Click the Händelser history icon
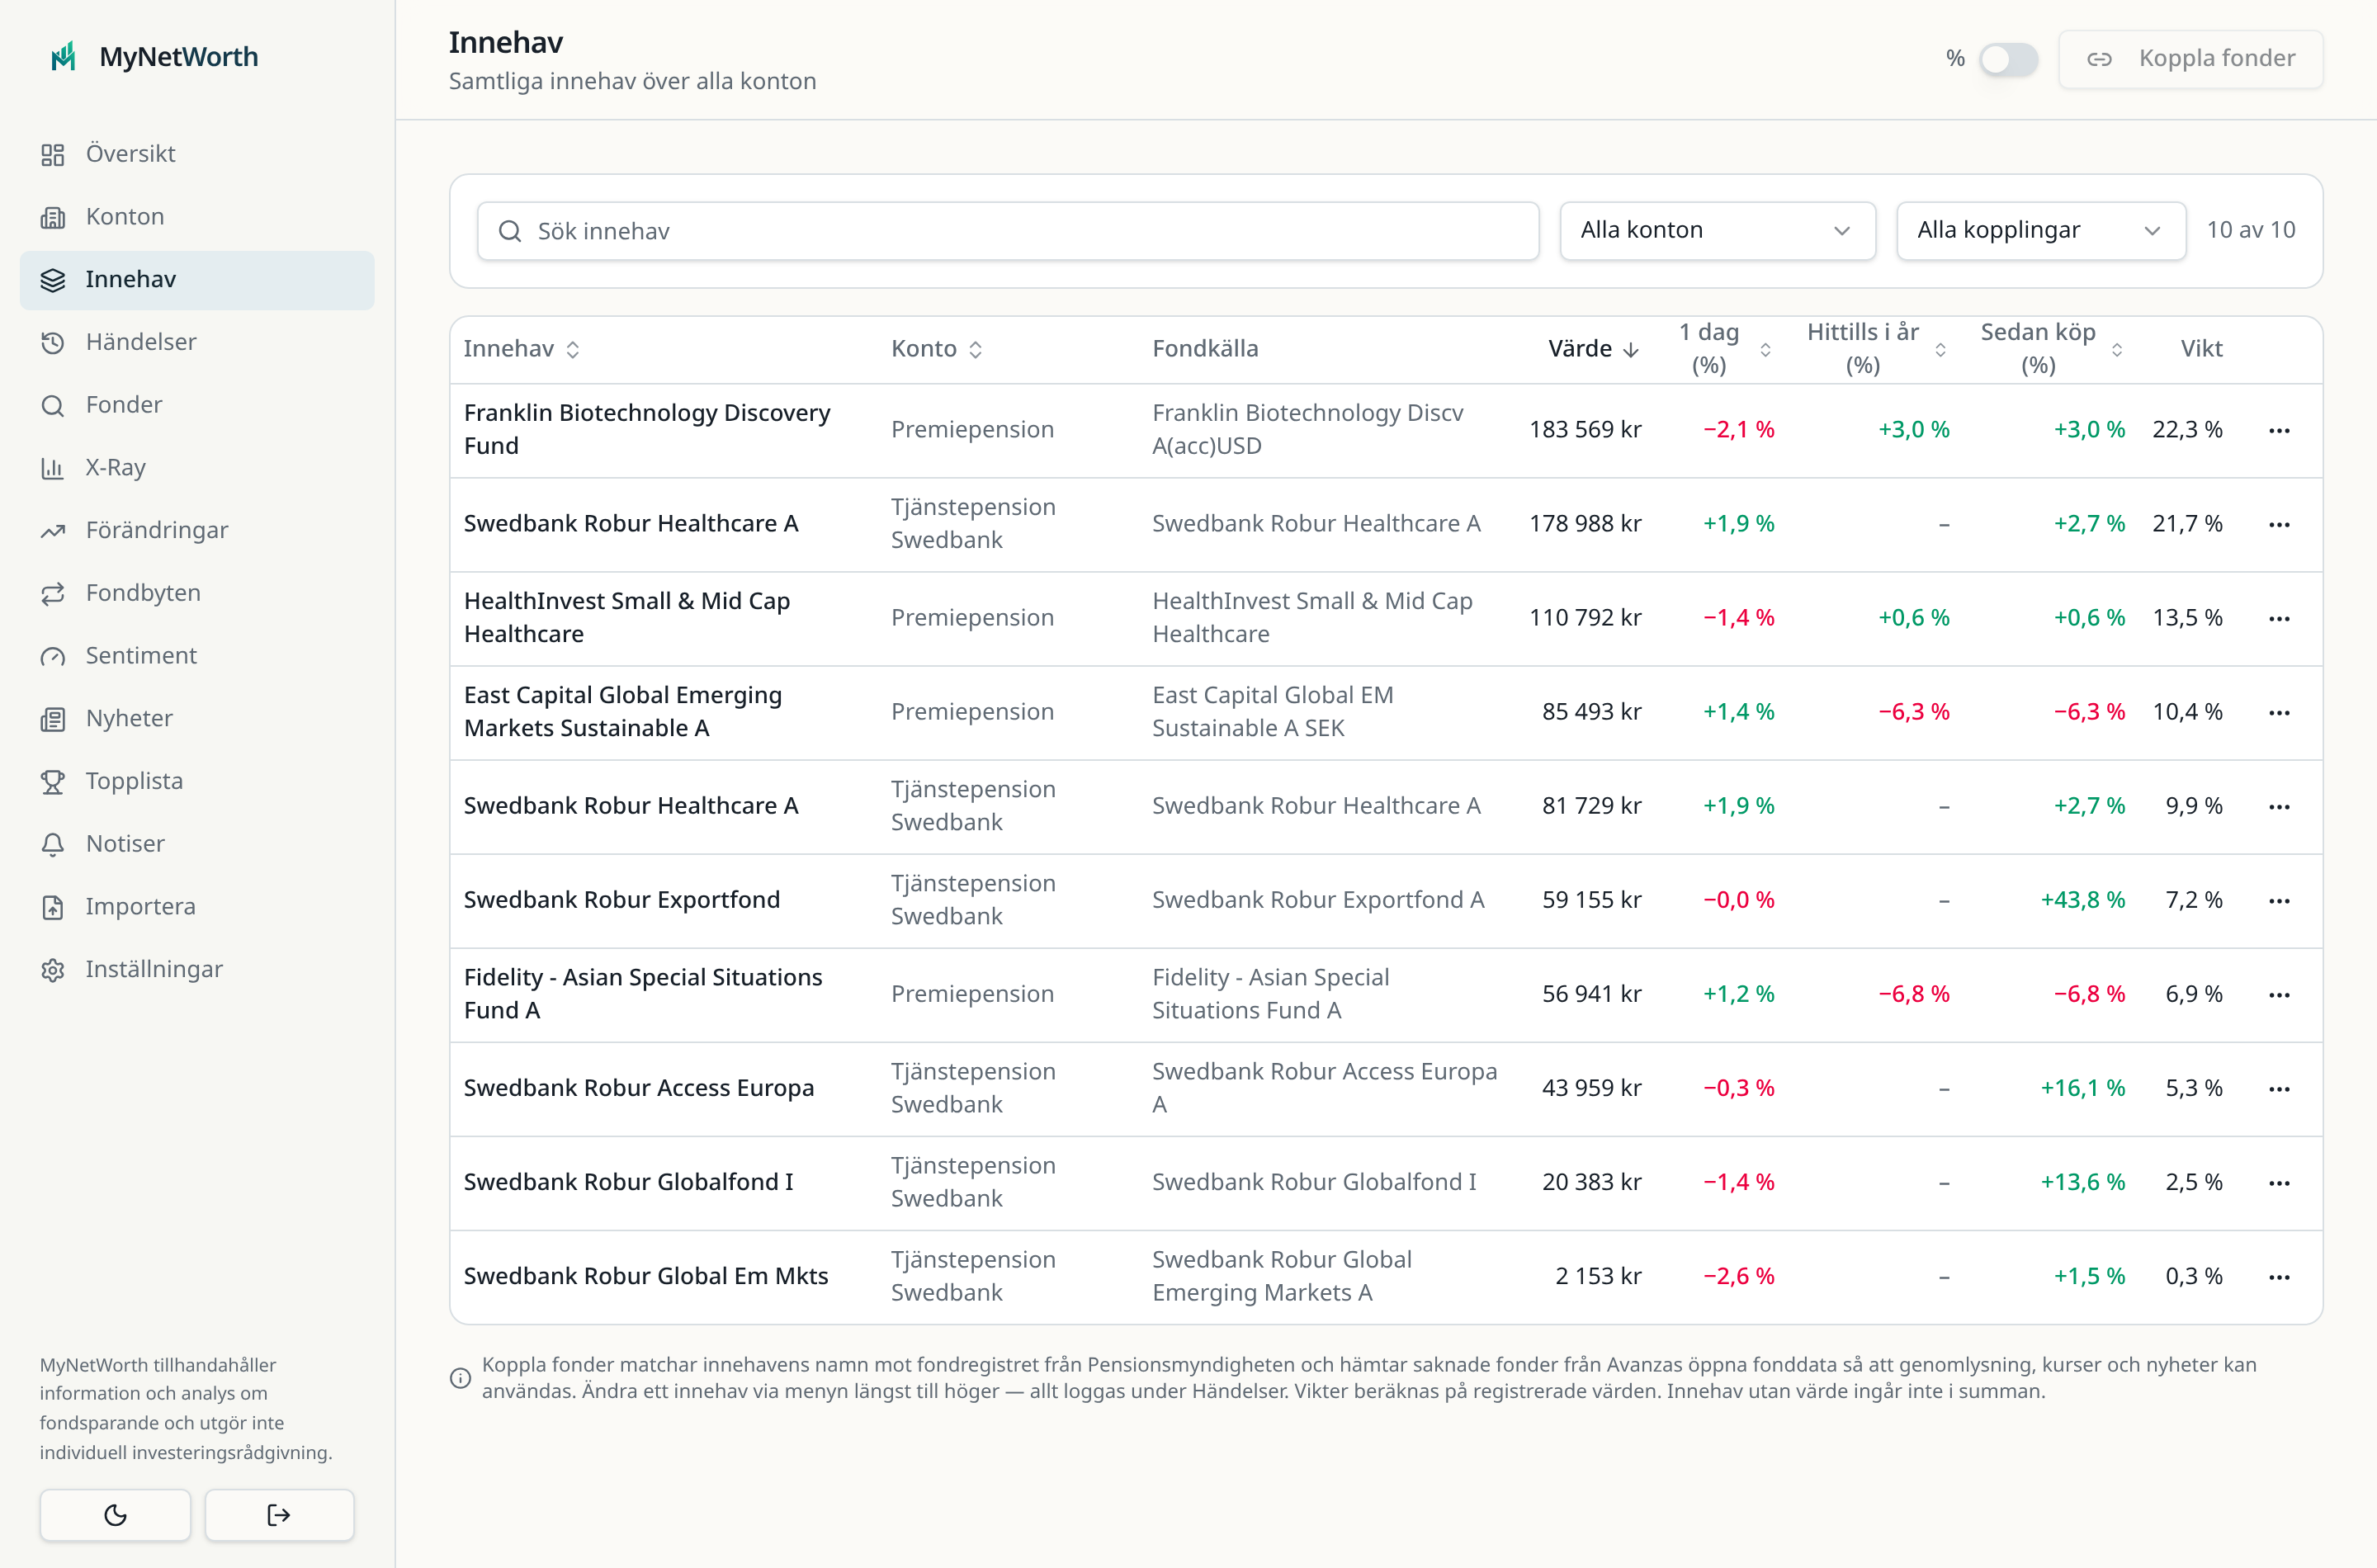Screen dimensions: 2377x1568 click(x=53, y=343)
